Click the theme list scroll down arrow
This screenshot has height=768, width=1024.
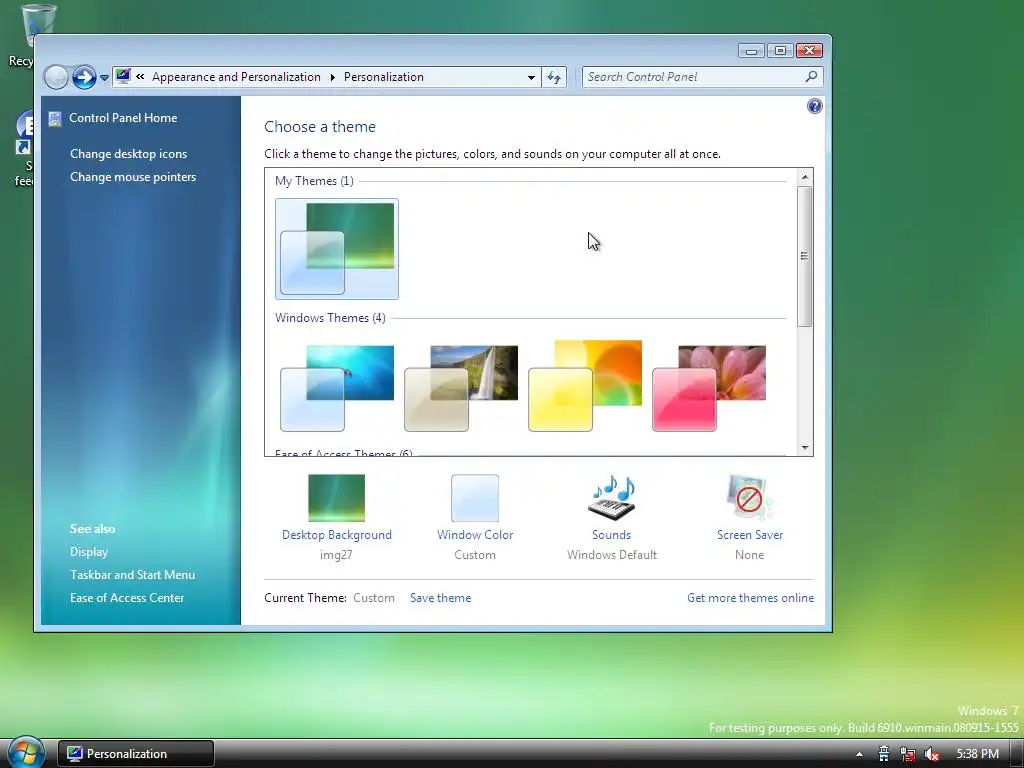click(805, 448)
